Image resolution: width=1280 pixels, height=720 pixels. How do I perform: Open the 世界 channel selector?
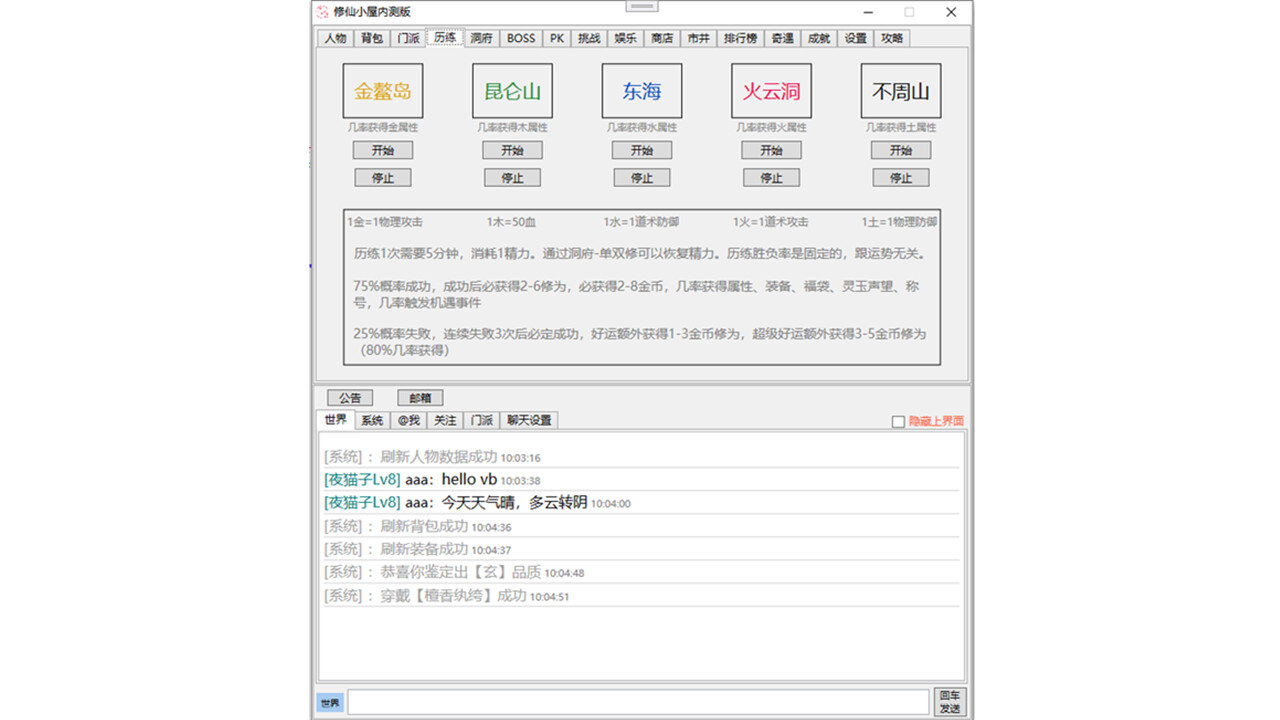pyautogui.click(x=330, y=703)
